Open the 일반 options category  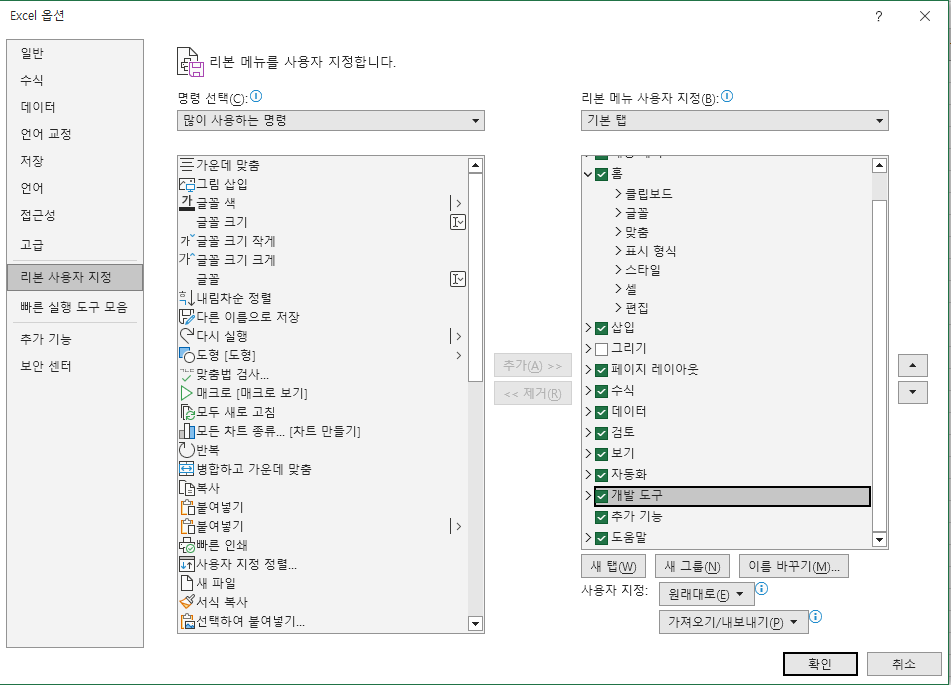pos(75,53)
